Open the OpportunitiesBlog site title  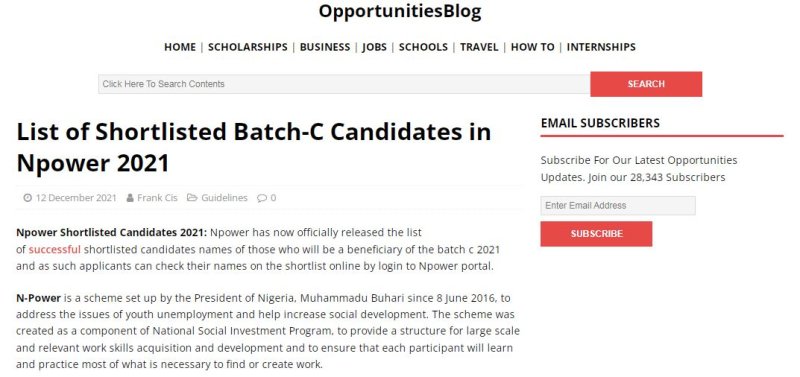pyautogui.click(x=400, y=11)
